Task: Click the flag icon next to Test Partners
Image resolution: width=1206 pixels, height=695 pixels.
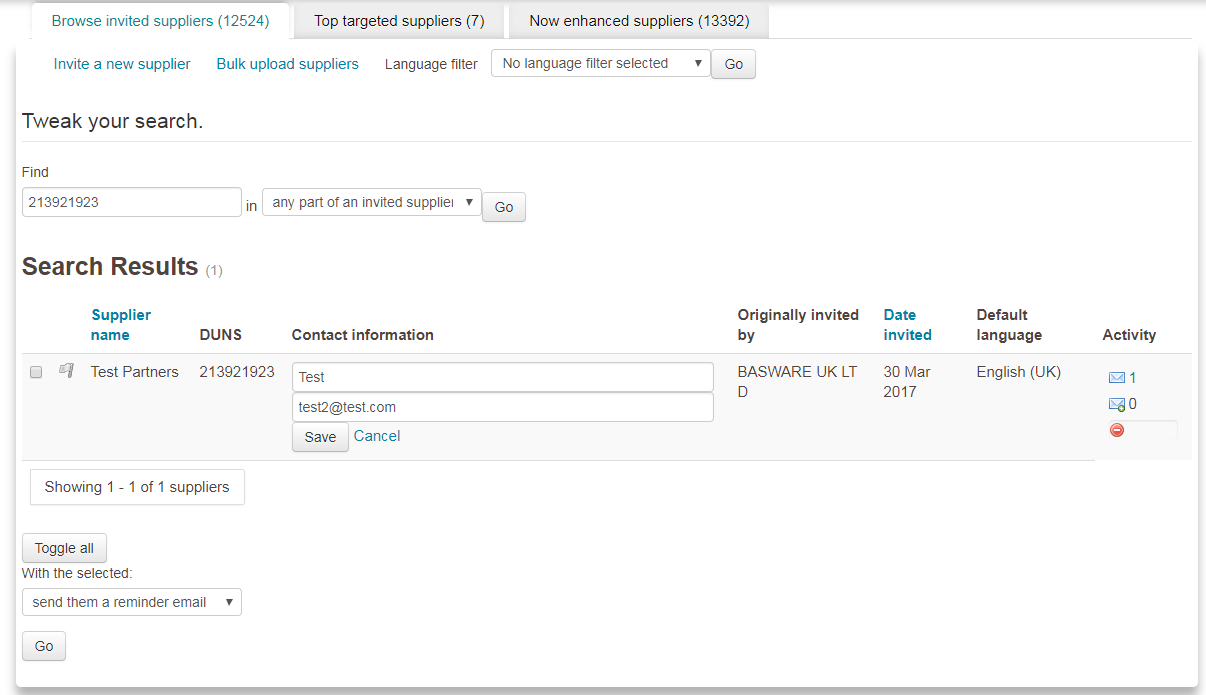Action: point(66,370)
